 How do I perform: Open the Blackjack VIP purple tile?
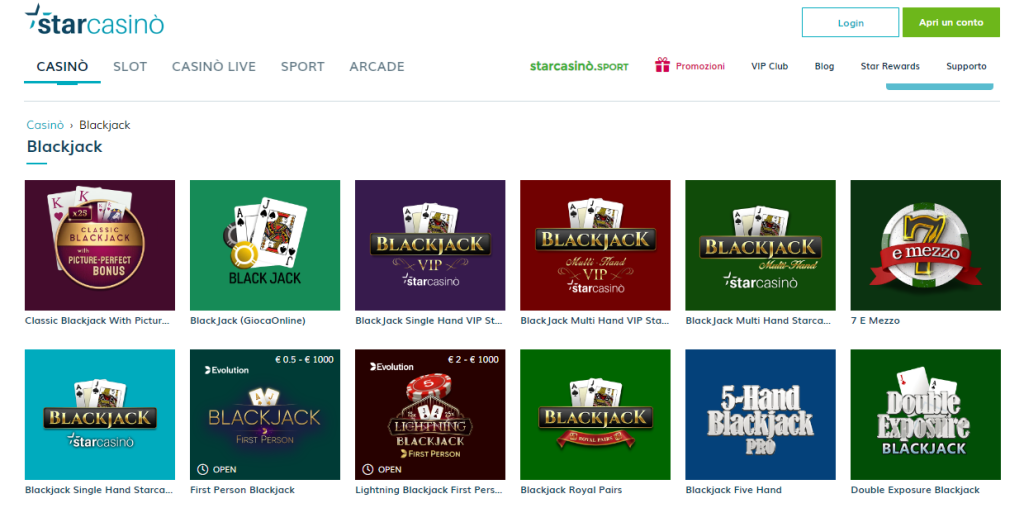(430, 245)
